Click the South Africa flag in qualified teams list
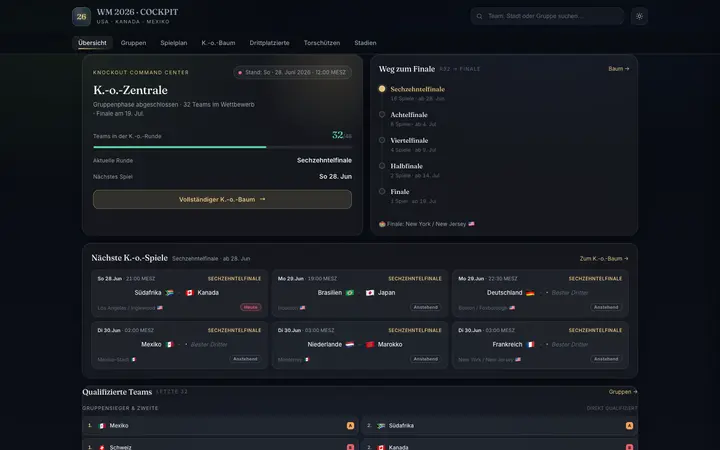Screen dimensions: 720x450 (x=381, y=426)
